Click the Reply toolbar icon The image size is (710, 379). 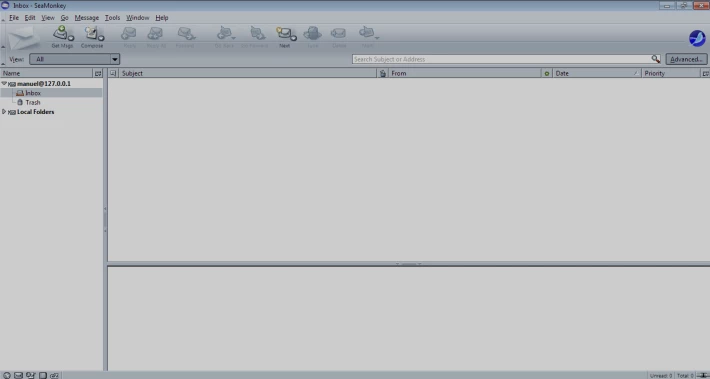pyautogui.click(x=129, y=34)
